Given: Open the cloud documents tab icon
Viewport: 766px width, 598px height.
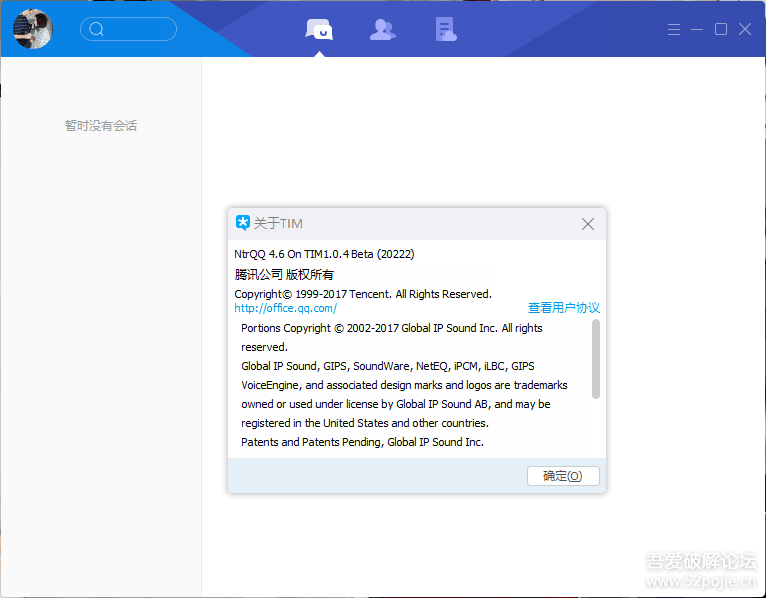Looking at the screenshot, I should [x=446, y=29].
